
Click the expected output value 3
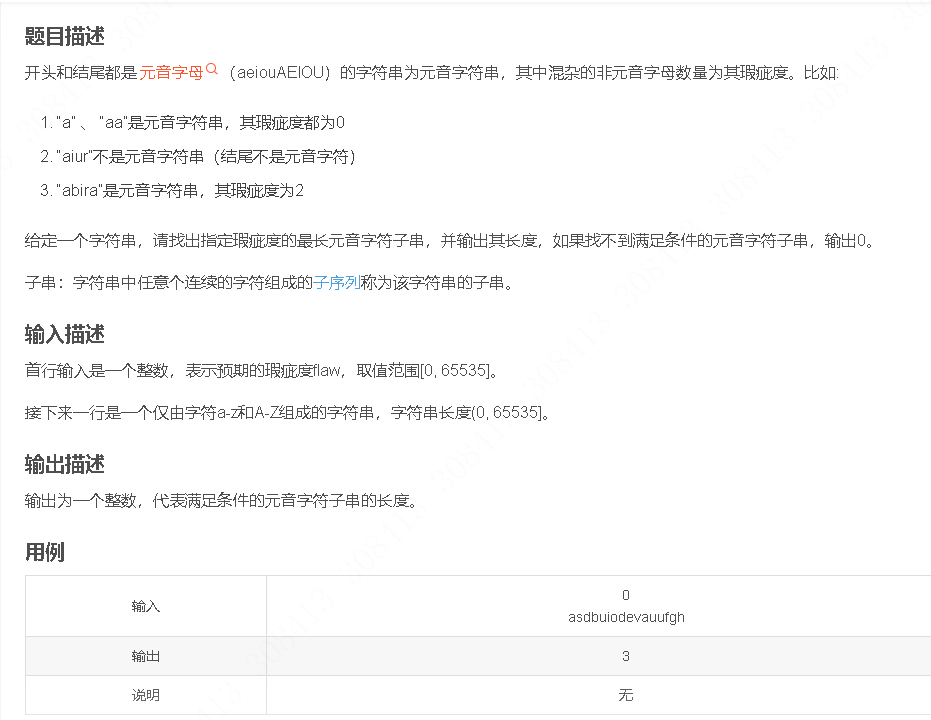coord(626,656)
